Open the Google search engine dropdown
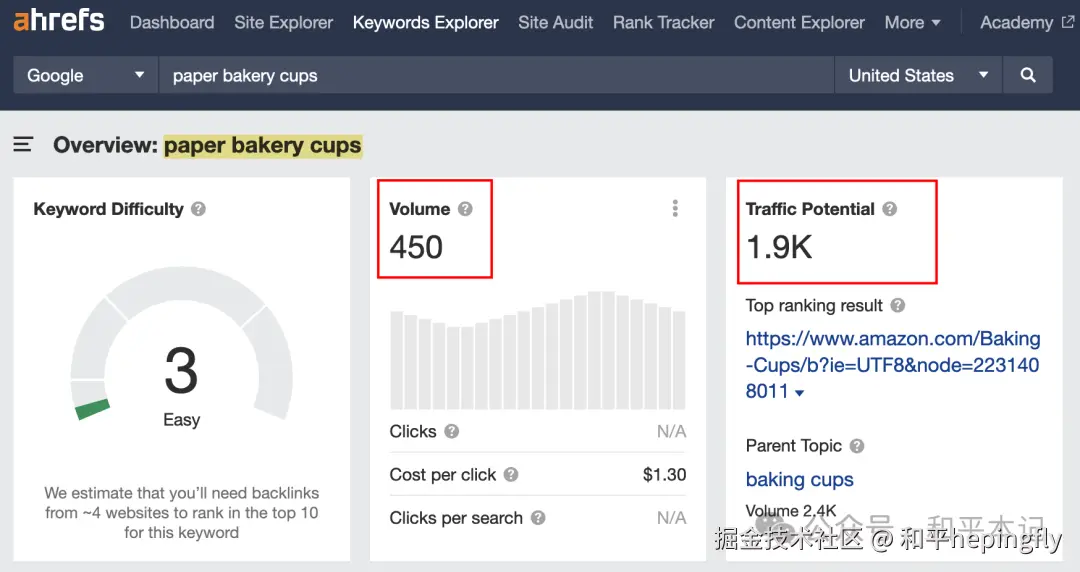 [x=85, y=76]
